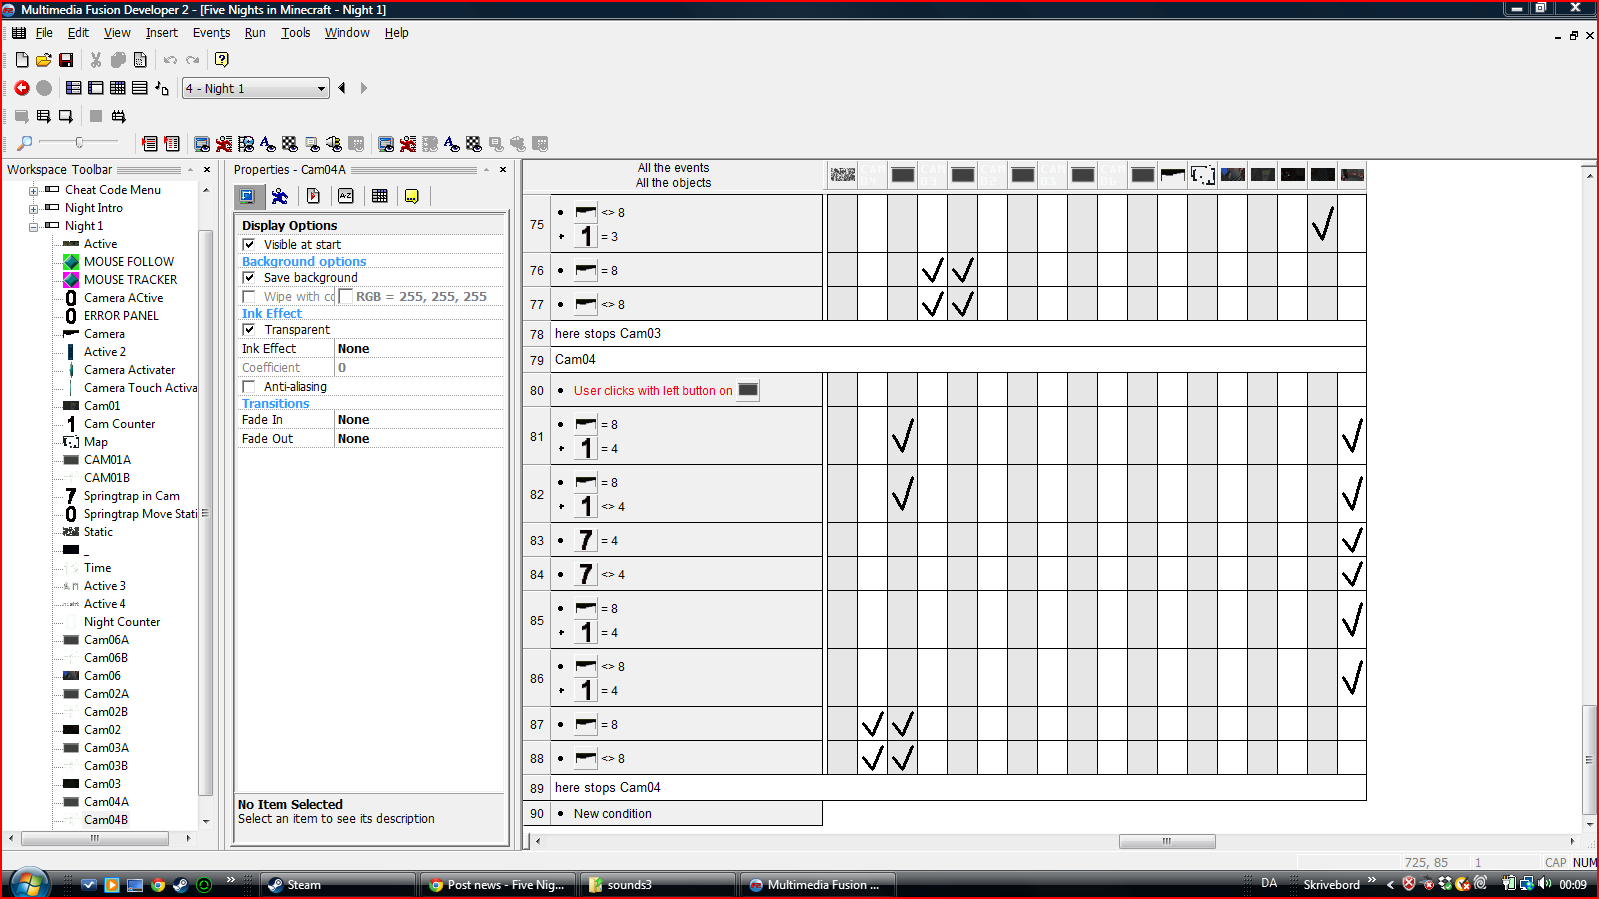The image size is (1599, 899).
Task: Open the Events menu
Action: click(211, 32)
